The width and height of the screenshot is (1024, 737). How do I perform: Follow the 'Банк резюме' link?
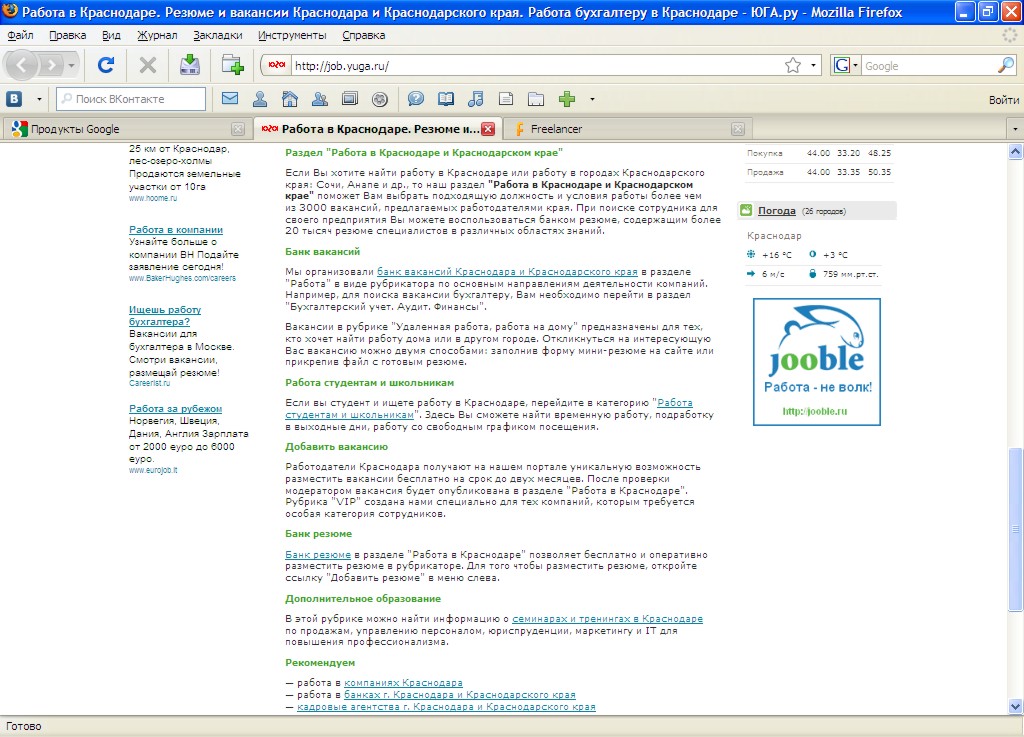pos(318,554)
